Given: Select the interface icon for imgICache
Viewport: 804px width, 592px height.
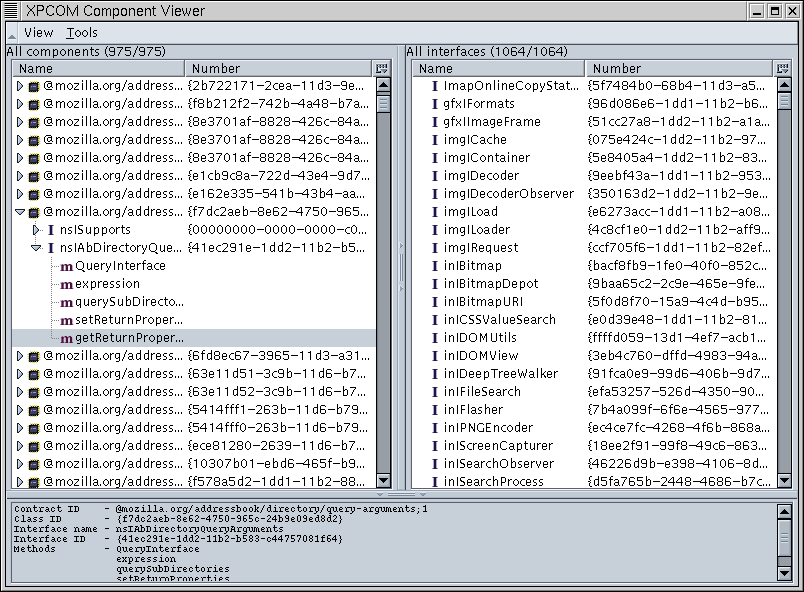Looking at the screenshot, I should 435,140.
